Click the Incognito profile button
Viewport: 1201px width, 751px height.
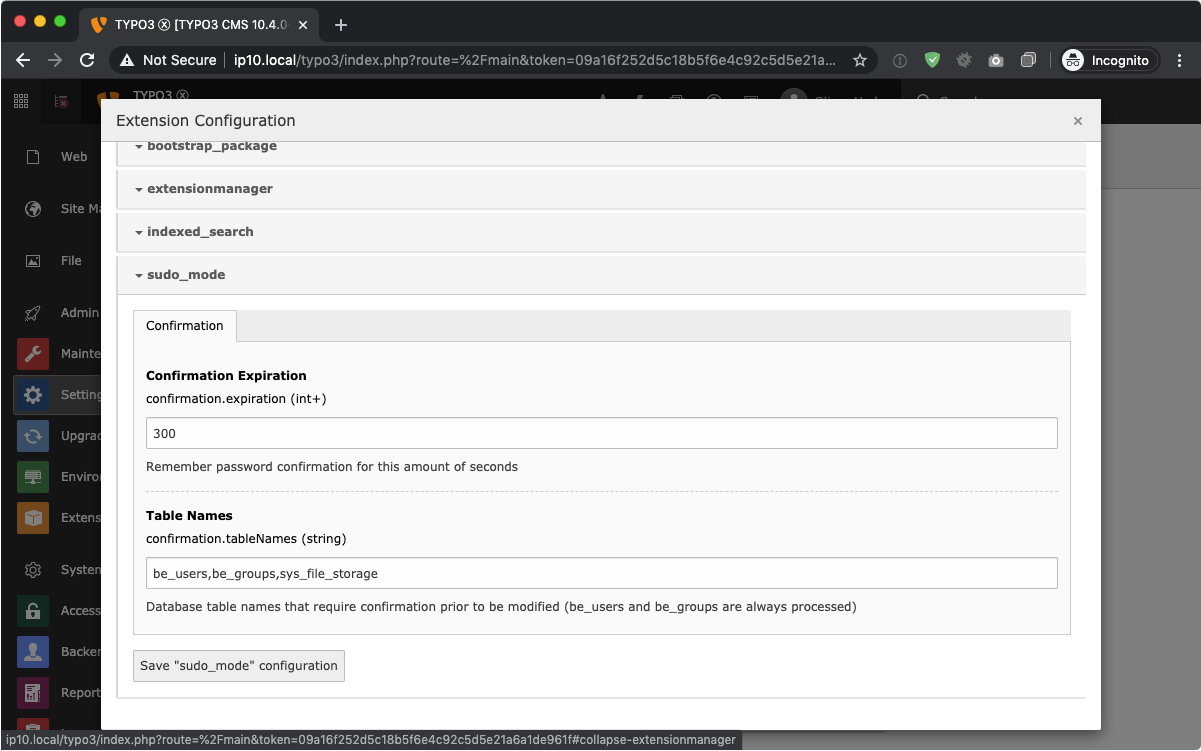coord(1108,60)
